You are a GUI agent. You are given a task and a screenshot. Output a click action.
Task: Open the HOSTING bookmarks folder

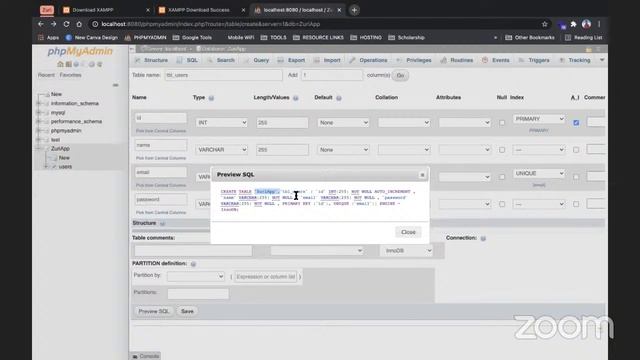pyautogui.click(x=366, y=38)
